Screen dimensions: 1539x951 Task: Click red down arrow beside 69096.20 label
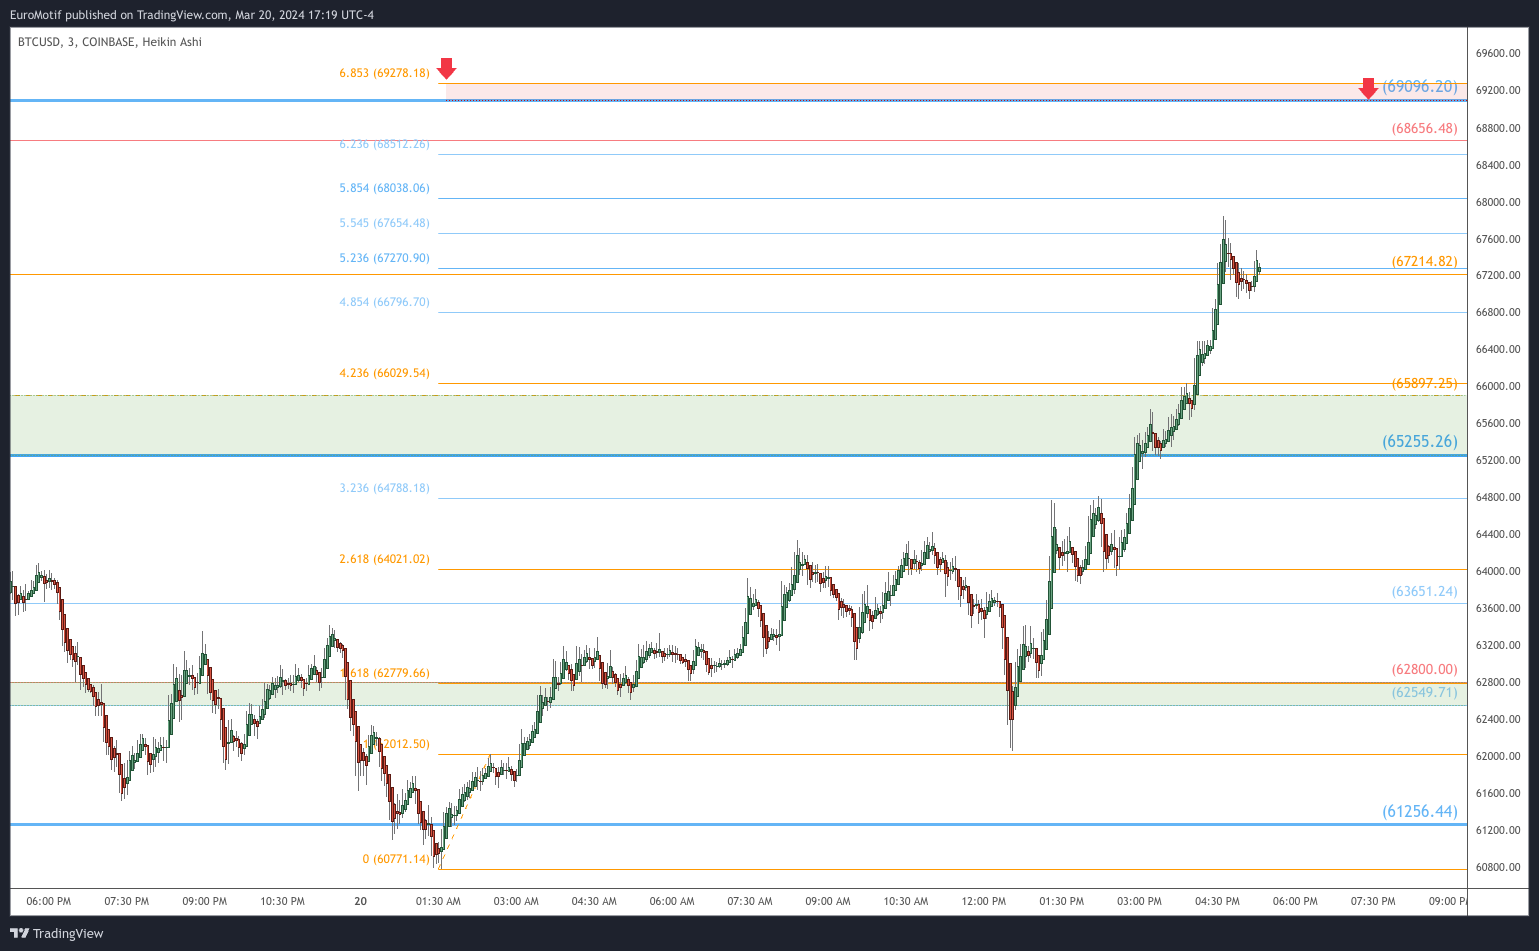click(x=1368, y=89)
